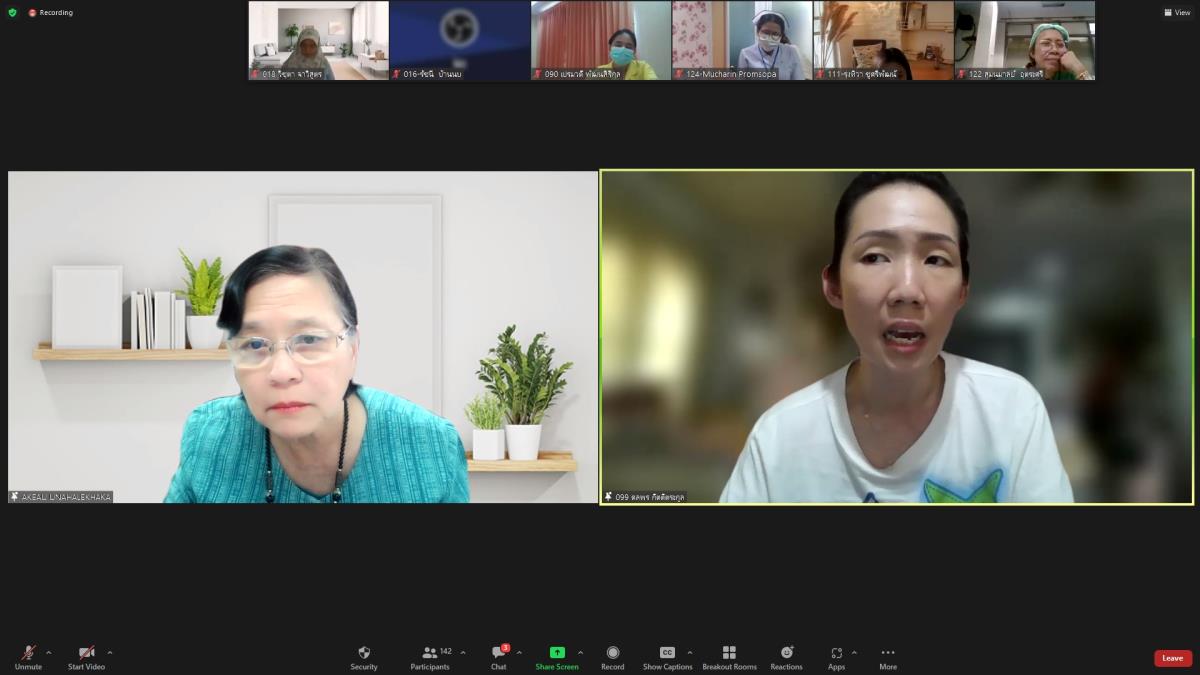Open Breakout Rooms

click(729, 657)
